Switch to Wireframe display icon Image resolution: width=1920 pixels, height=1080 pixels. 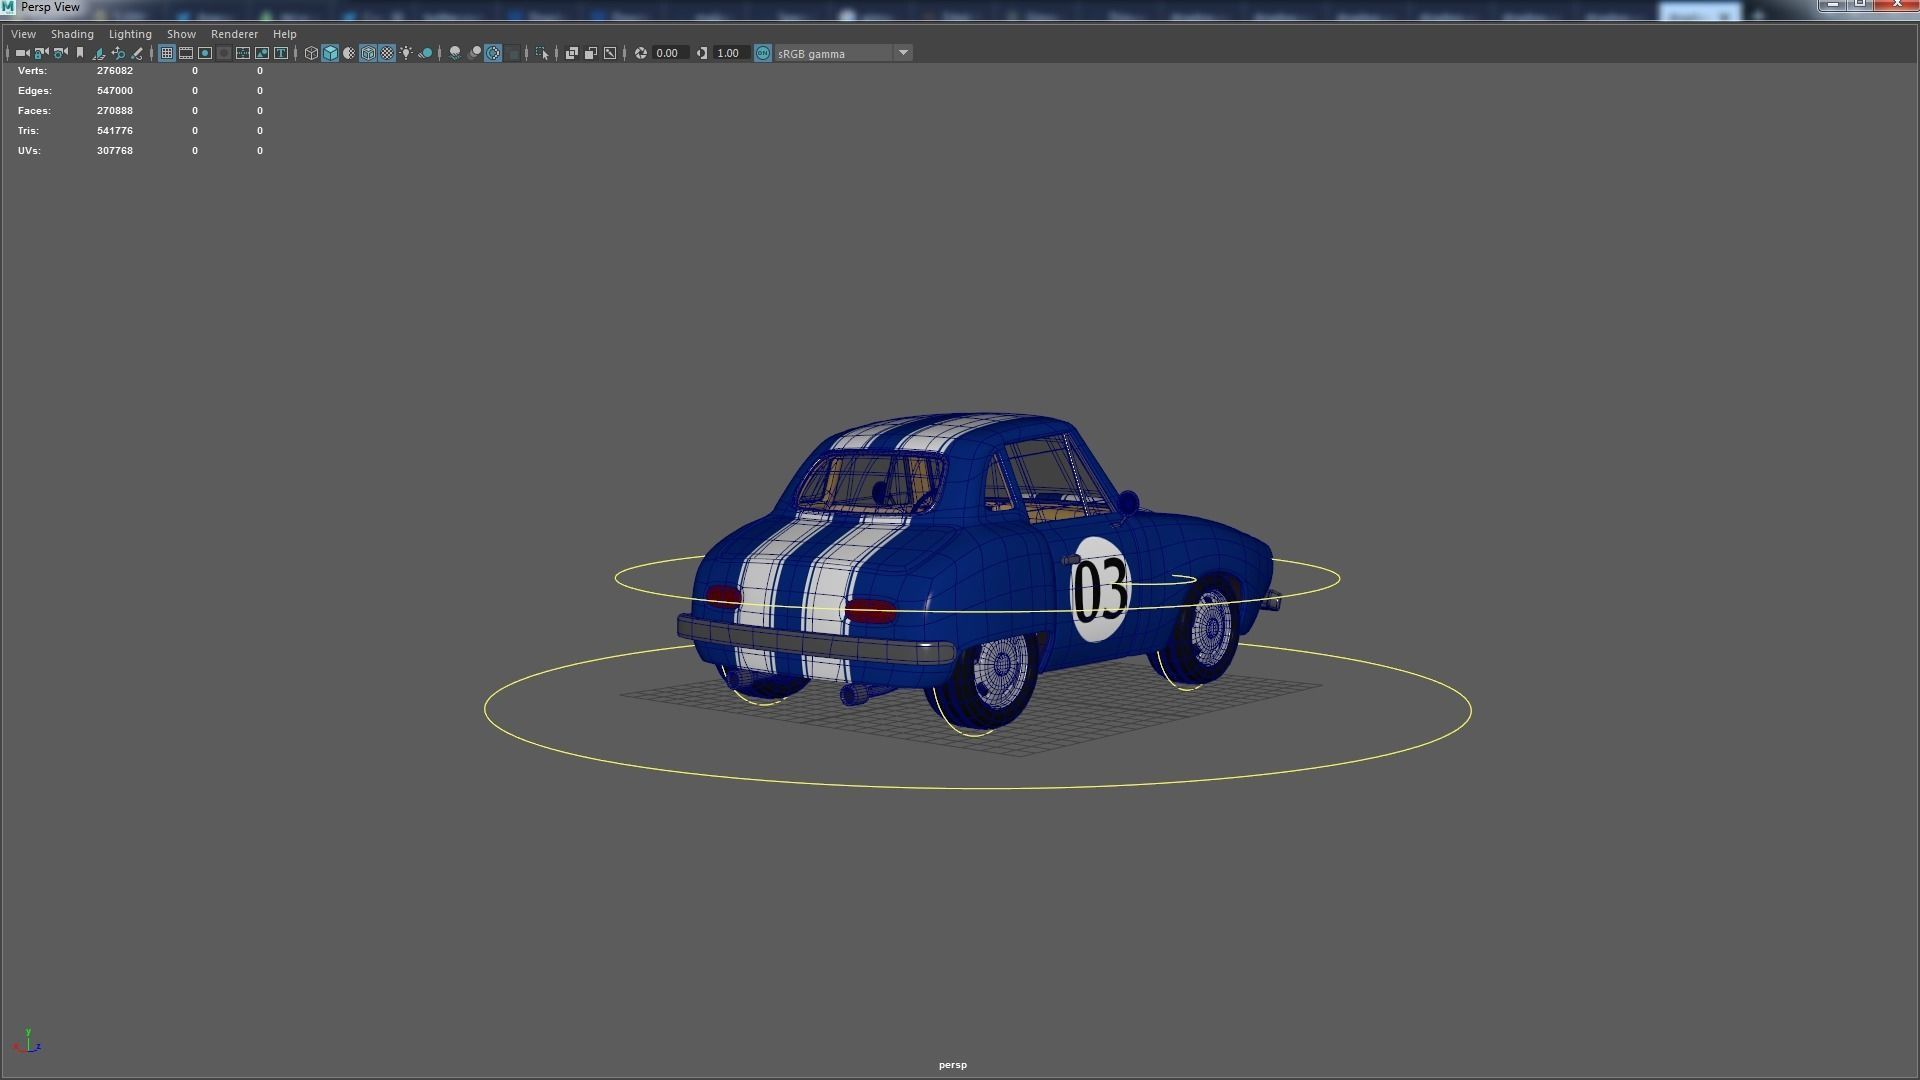[x=311, y=53]
